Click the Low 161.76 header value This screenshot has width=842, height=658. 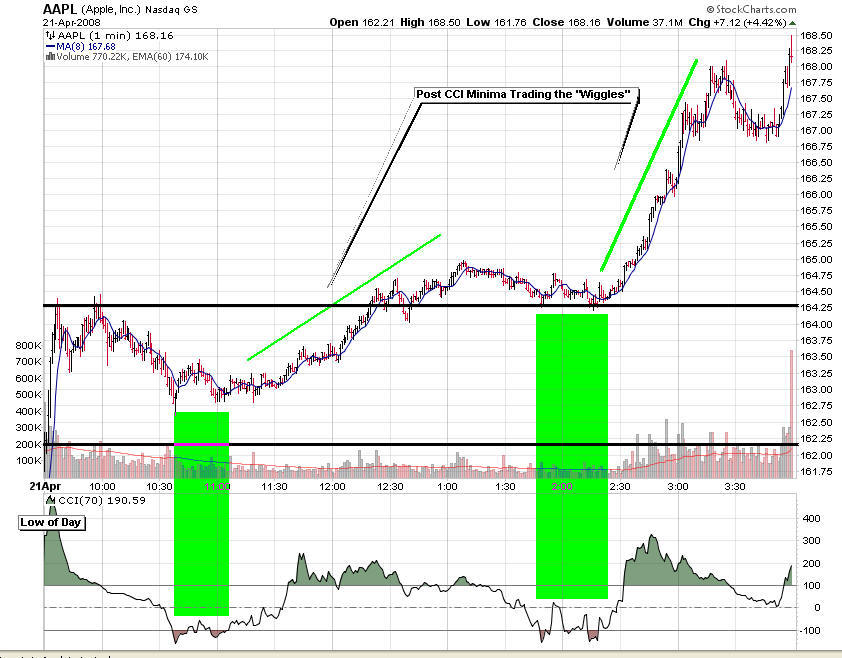click(x=496, y=23)
